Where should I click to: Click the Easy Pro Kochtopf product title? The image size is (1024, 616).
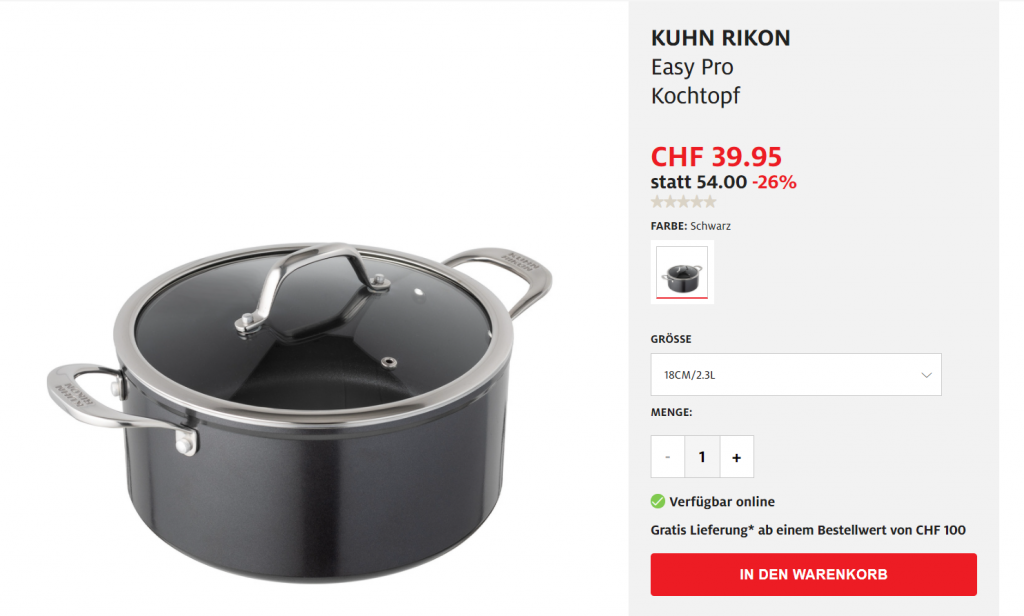(x=696, y=81)
